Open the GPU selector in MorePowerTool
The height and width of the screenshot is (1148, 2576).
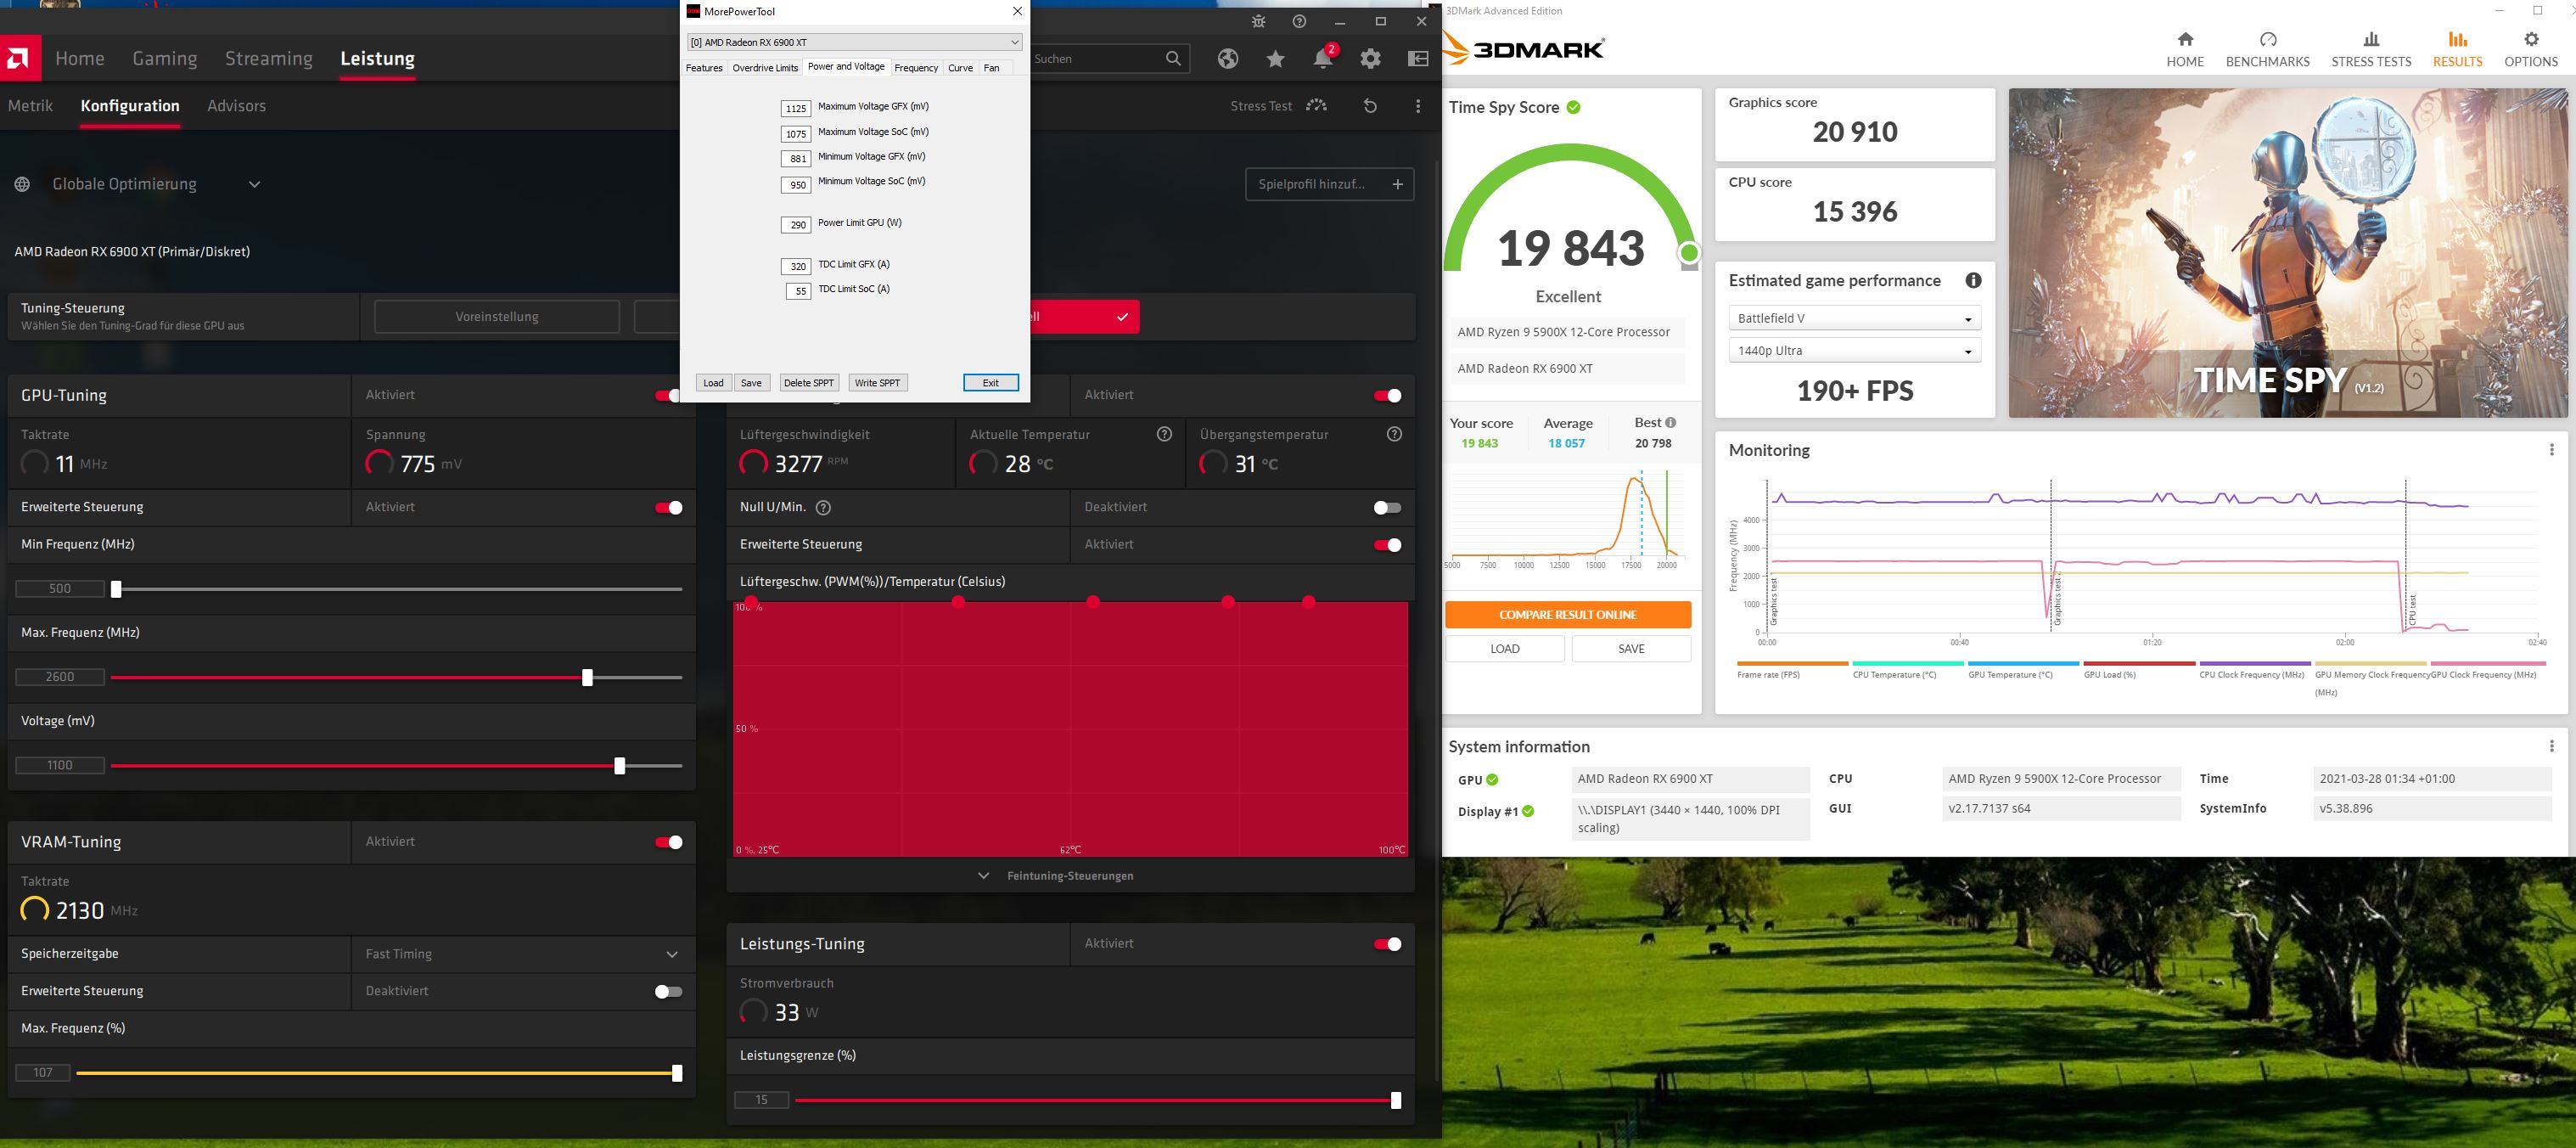(854, 42)
